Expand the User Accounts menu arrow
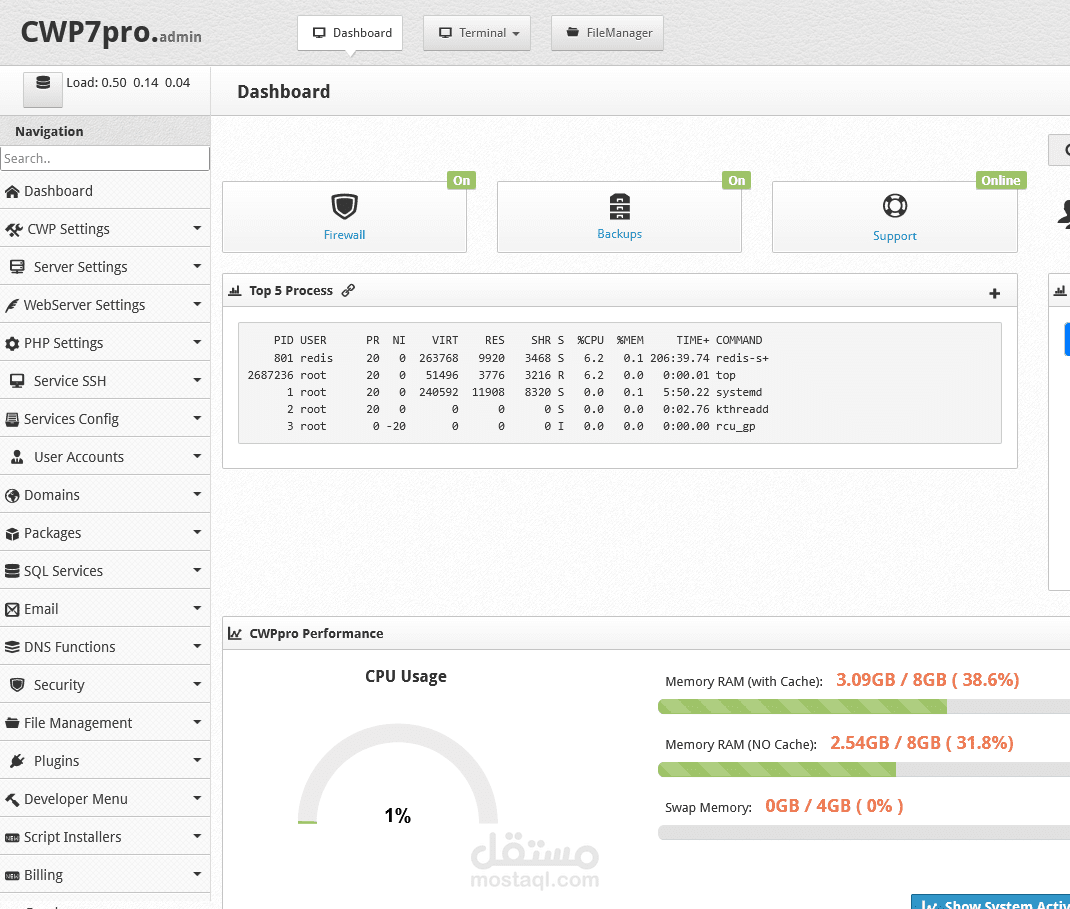1070x909 pixels. 197,456
